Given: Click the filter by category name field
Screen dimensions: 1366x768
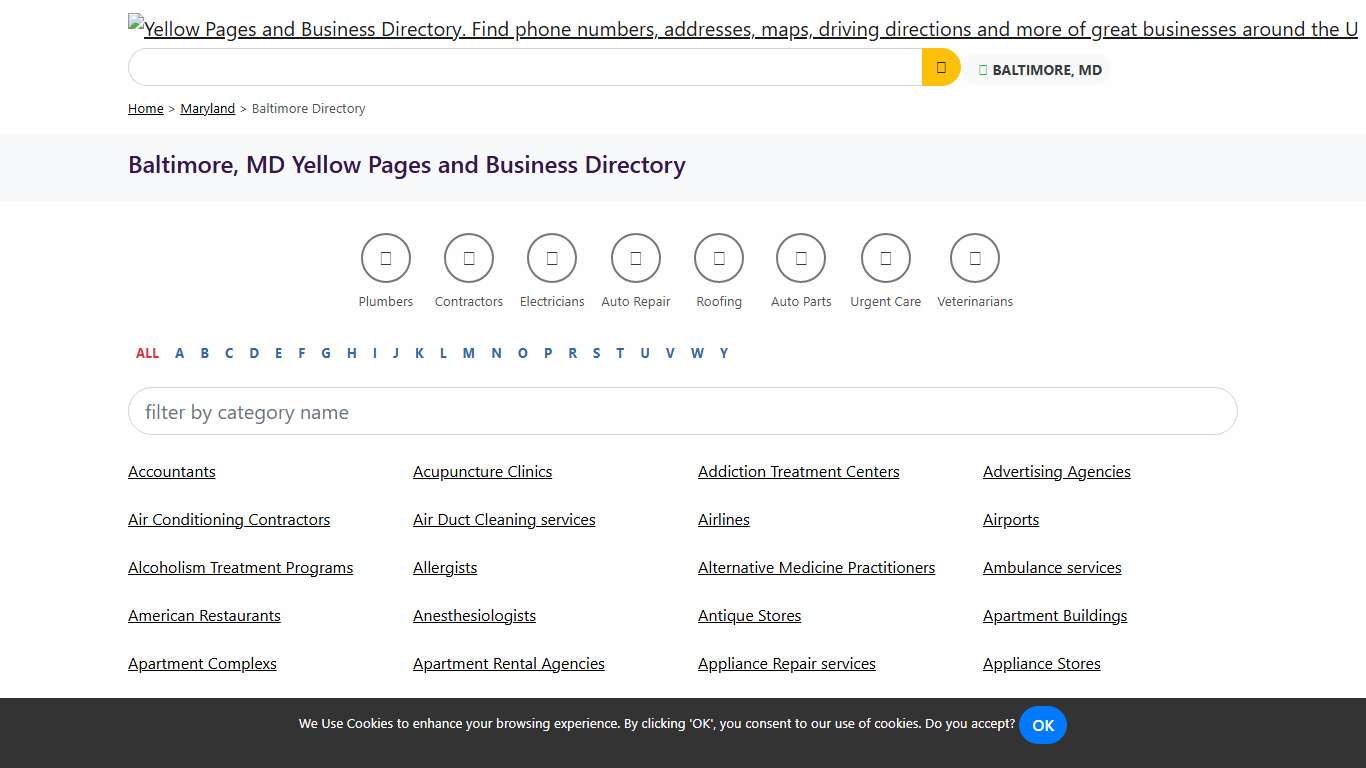Looking at the screenshot, I should click(x=683, y=411).
